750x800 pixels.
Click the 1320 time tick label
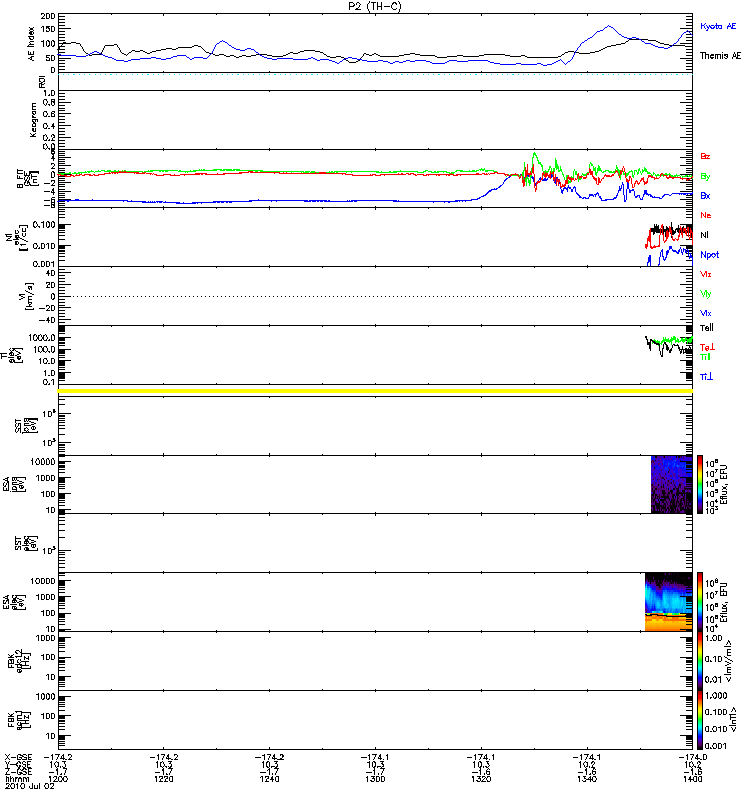(481, 779)
